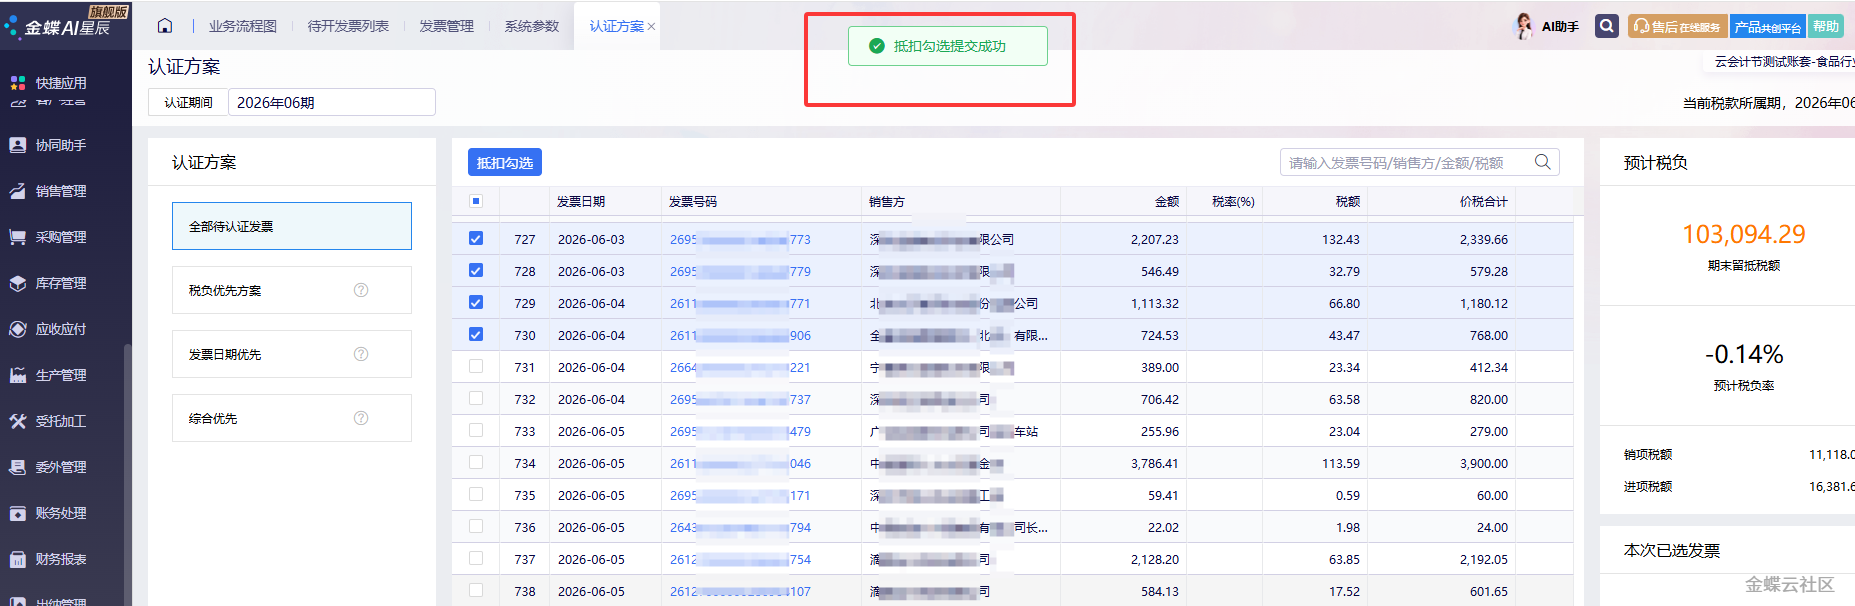Click amount 3,786.41 in row 734

[1154, 463]
